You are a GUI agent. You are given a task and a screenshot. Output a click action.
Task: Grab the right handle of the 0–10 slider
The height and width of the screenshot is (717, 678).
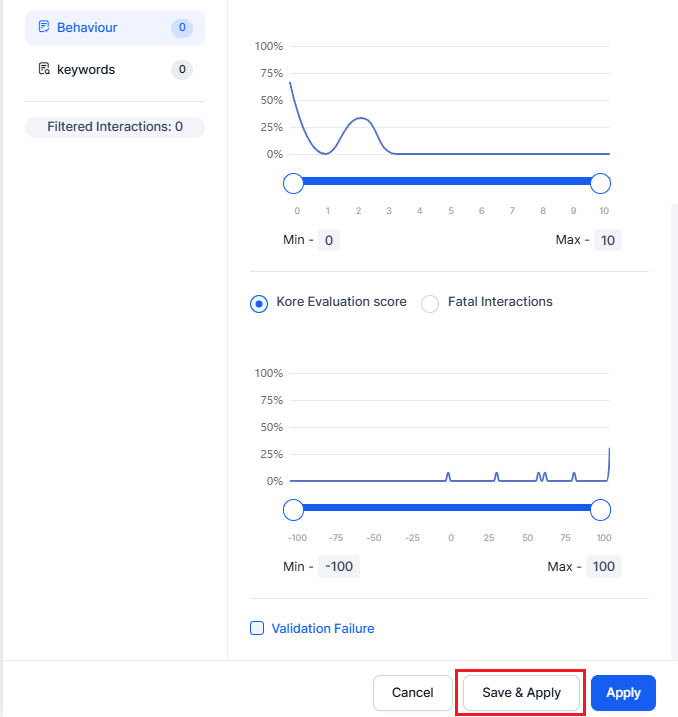click(x=600, y=183)
